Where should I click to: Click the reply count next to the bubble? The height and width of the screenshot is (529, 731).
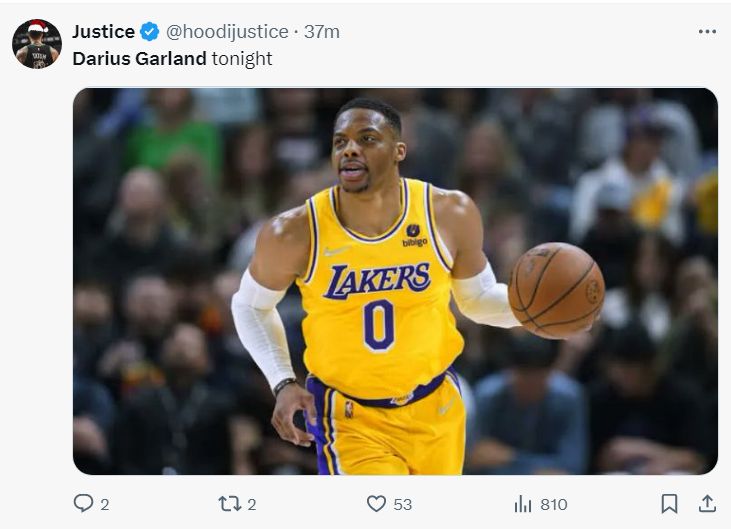[105, 505]
